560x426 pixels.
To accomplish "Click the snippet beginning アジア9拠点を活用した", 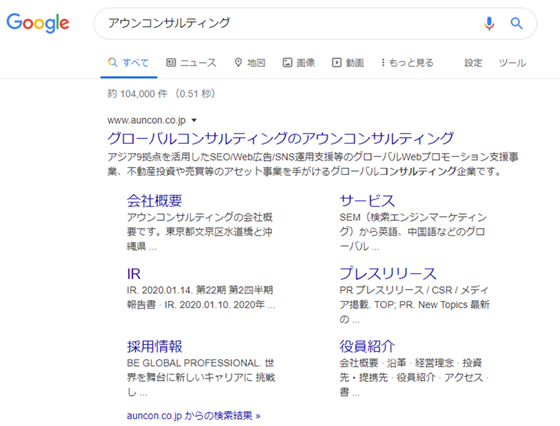I will [313, 164].
